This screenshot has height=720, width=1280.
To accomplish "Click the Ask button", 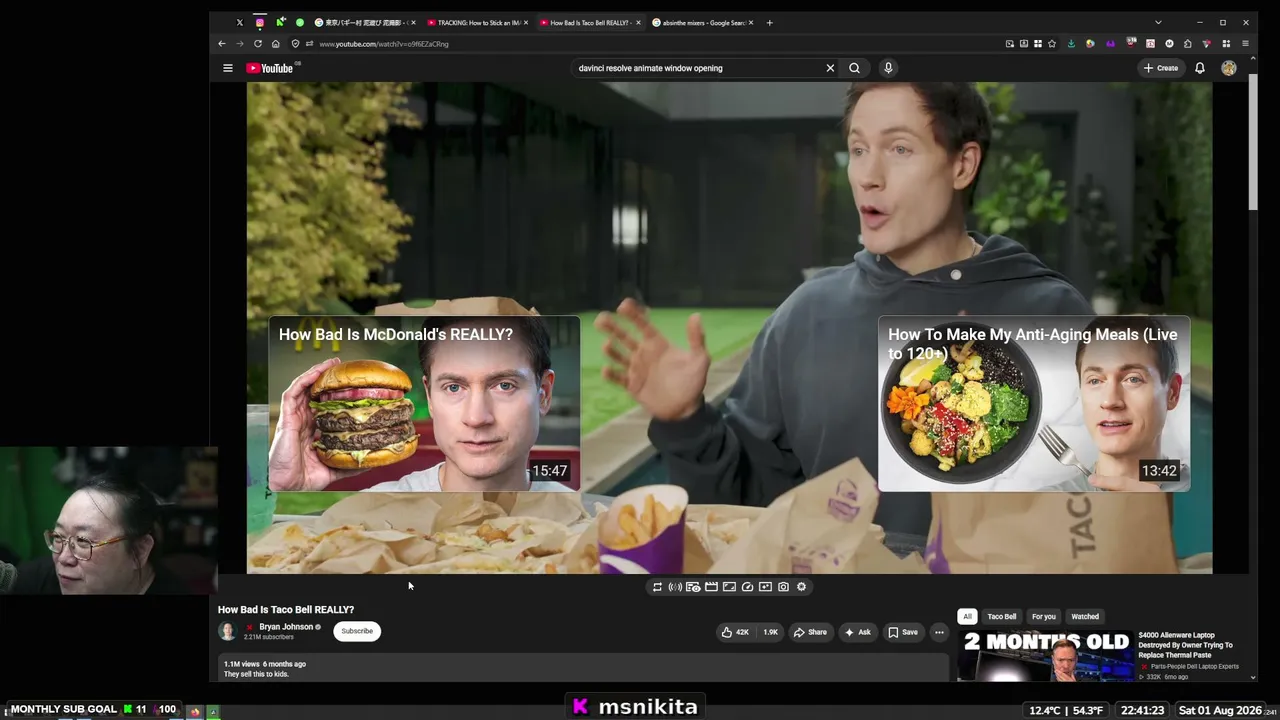I will (857, 632).
